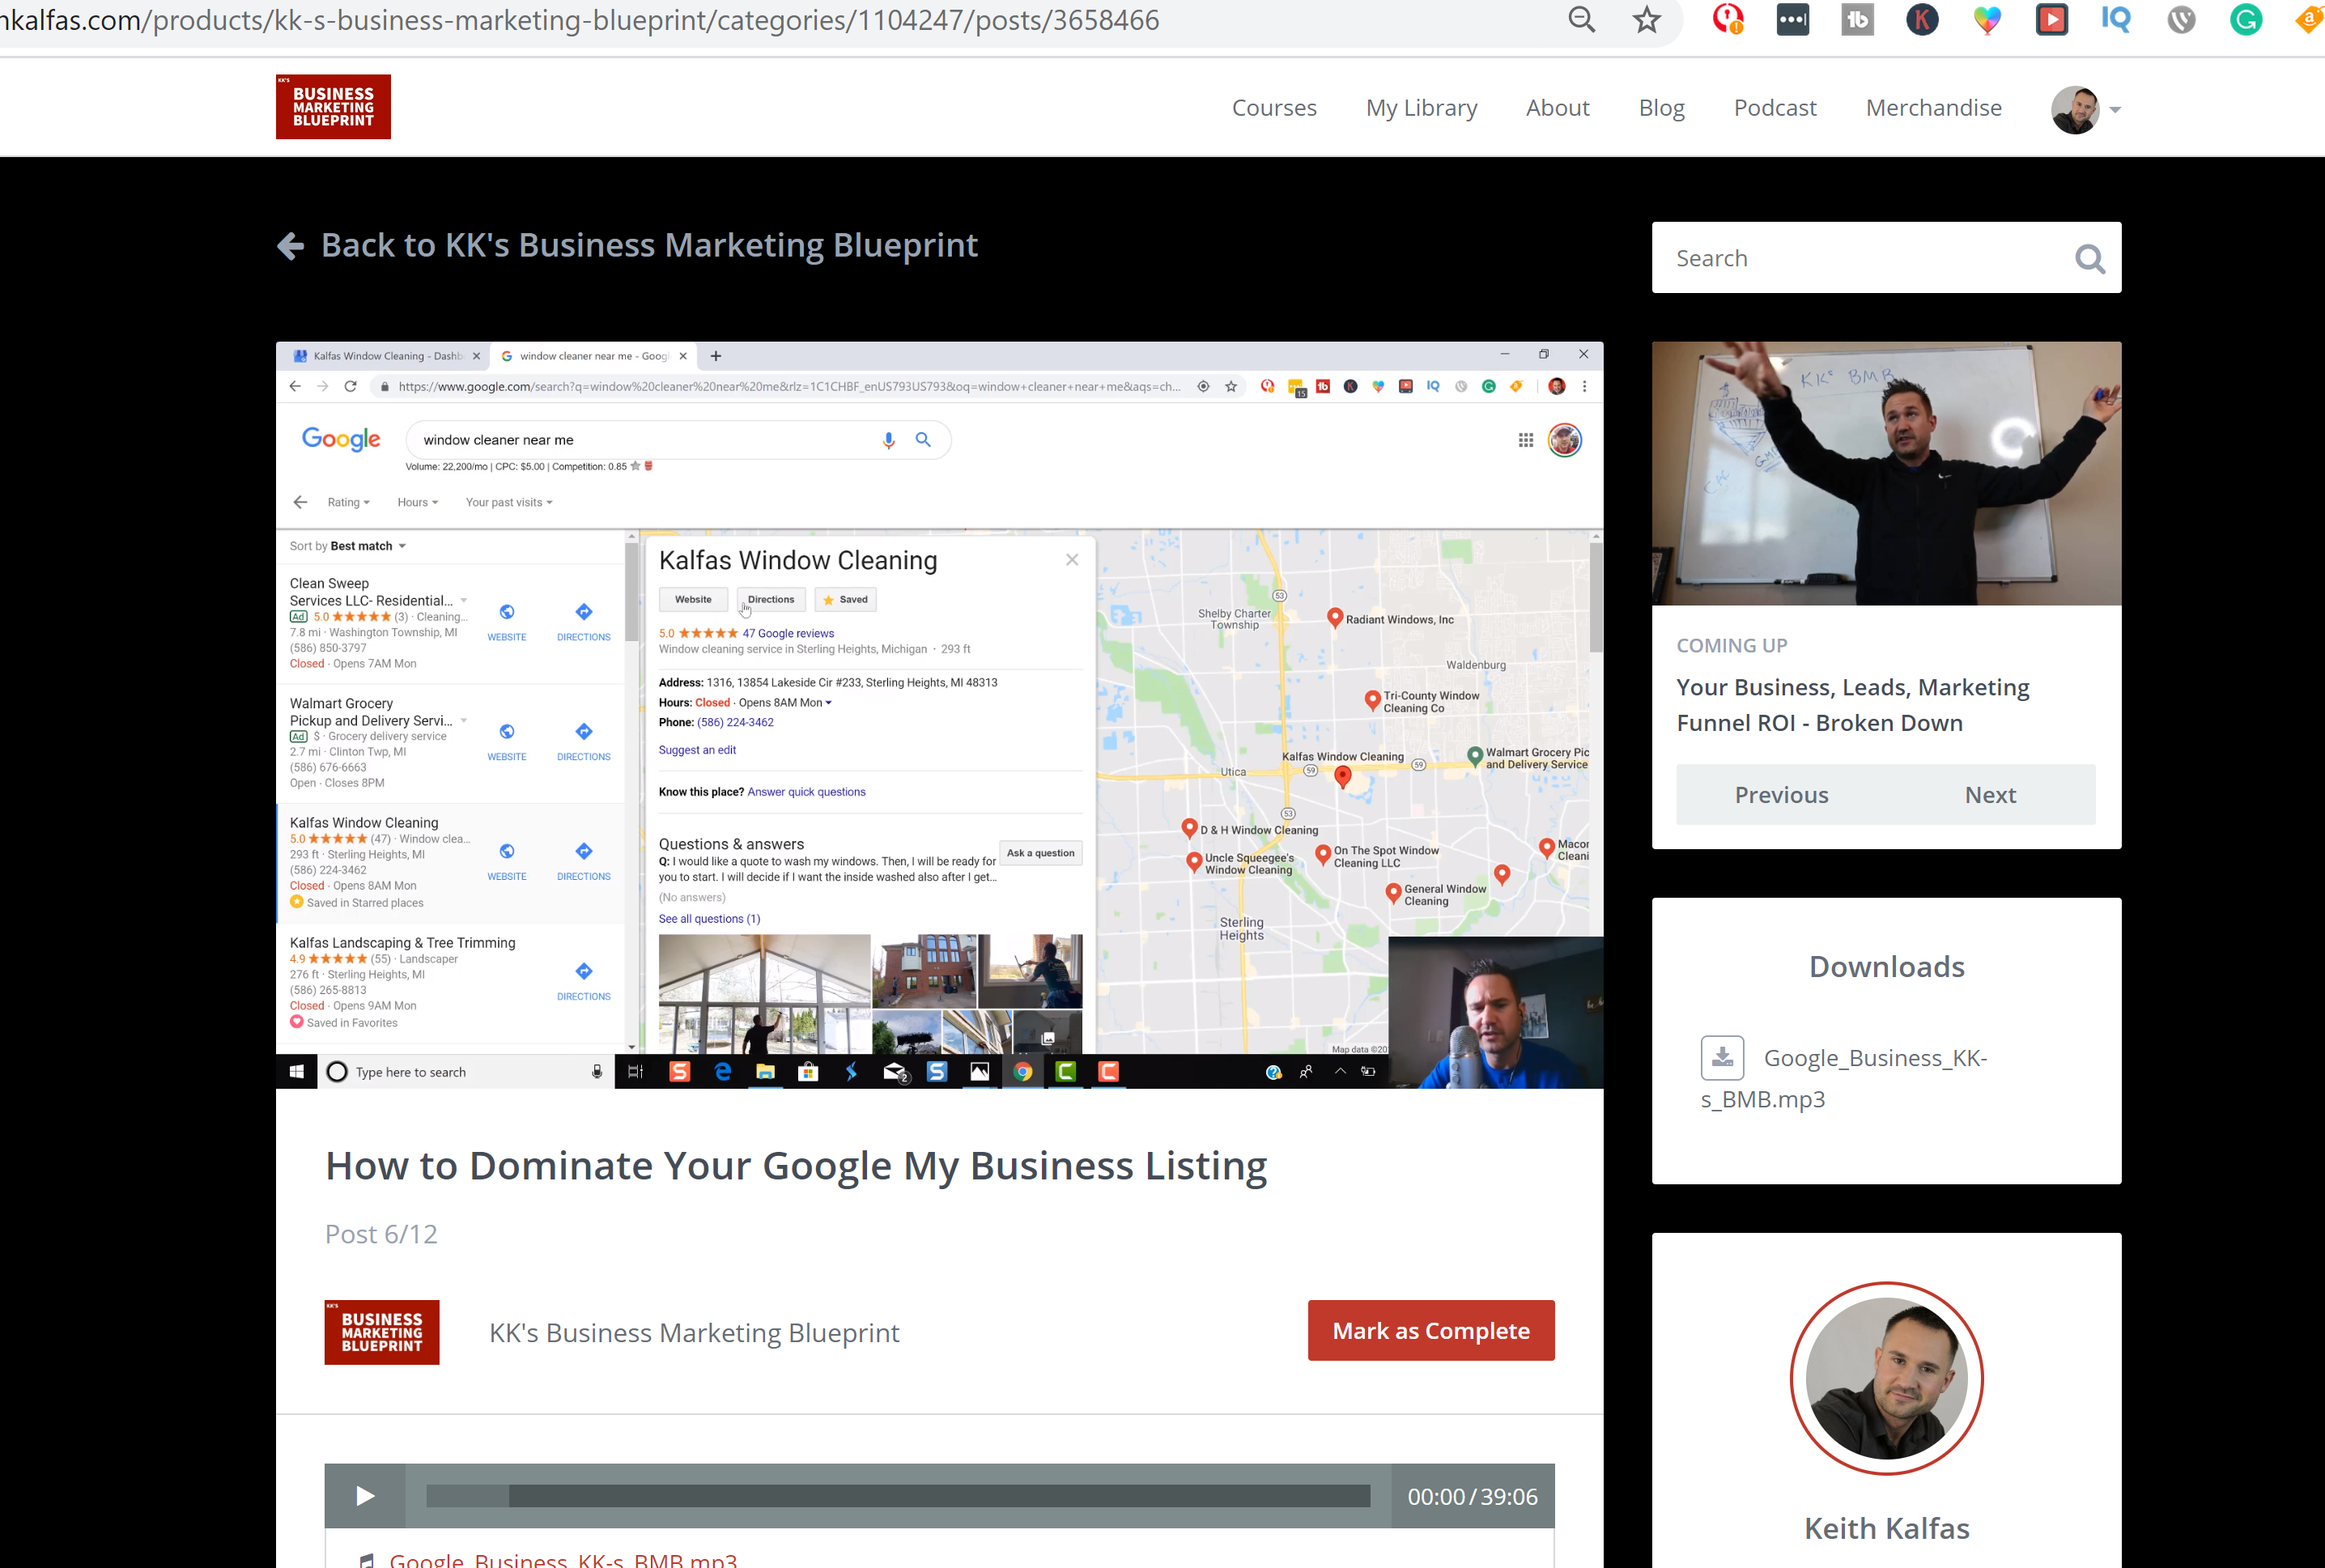
Task: Open the Grammarly extension icon
Action: [x=2245, y=20]
